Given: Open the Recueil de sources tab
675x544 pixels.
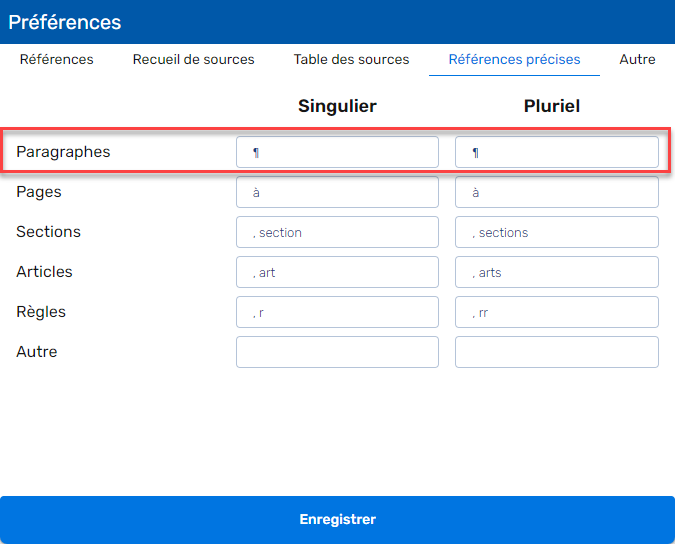Looking at the screenshot, I should tap(193, 59).
